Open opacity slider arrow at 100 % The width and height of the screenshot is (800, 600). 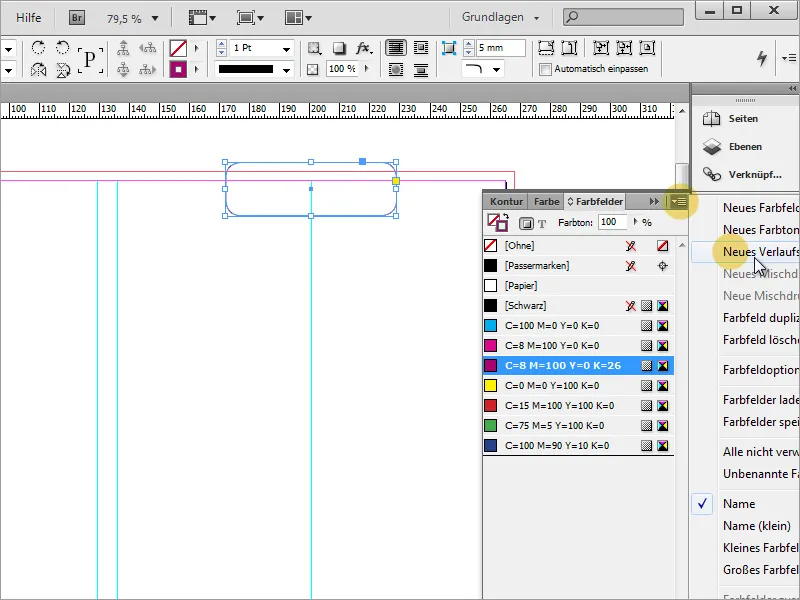tap(367, 68)
